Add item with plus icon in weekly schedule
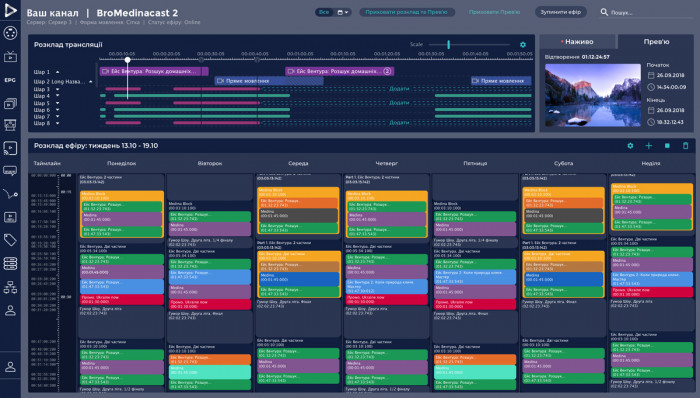 point(649,146)
